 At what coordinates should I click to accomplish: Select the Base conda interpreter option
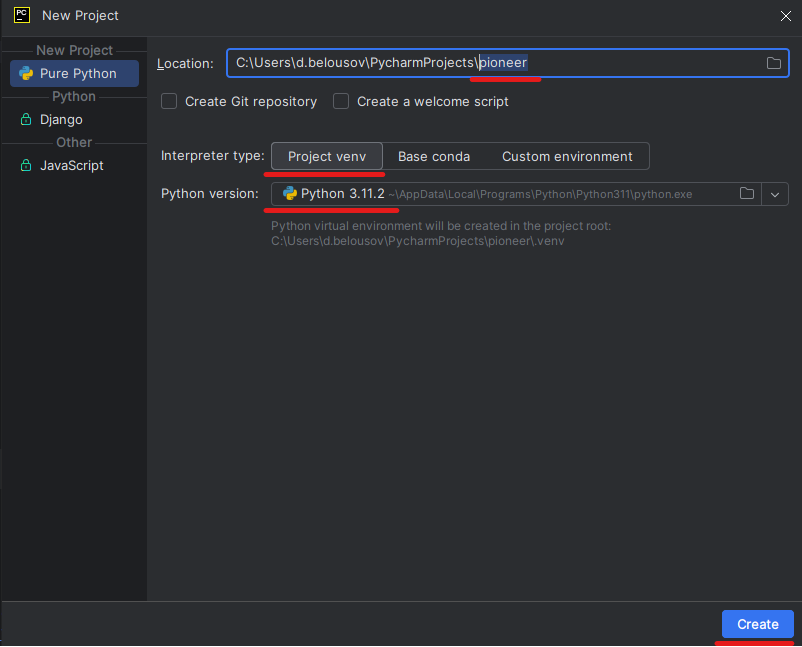point(434,156)
